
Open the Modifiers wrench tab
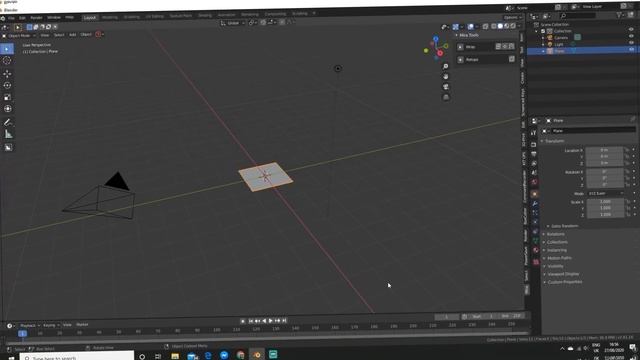coord(535,203)
